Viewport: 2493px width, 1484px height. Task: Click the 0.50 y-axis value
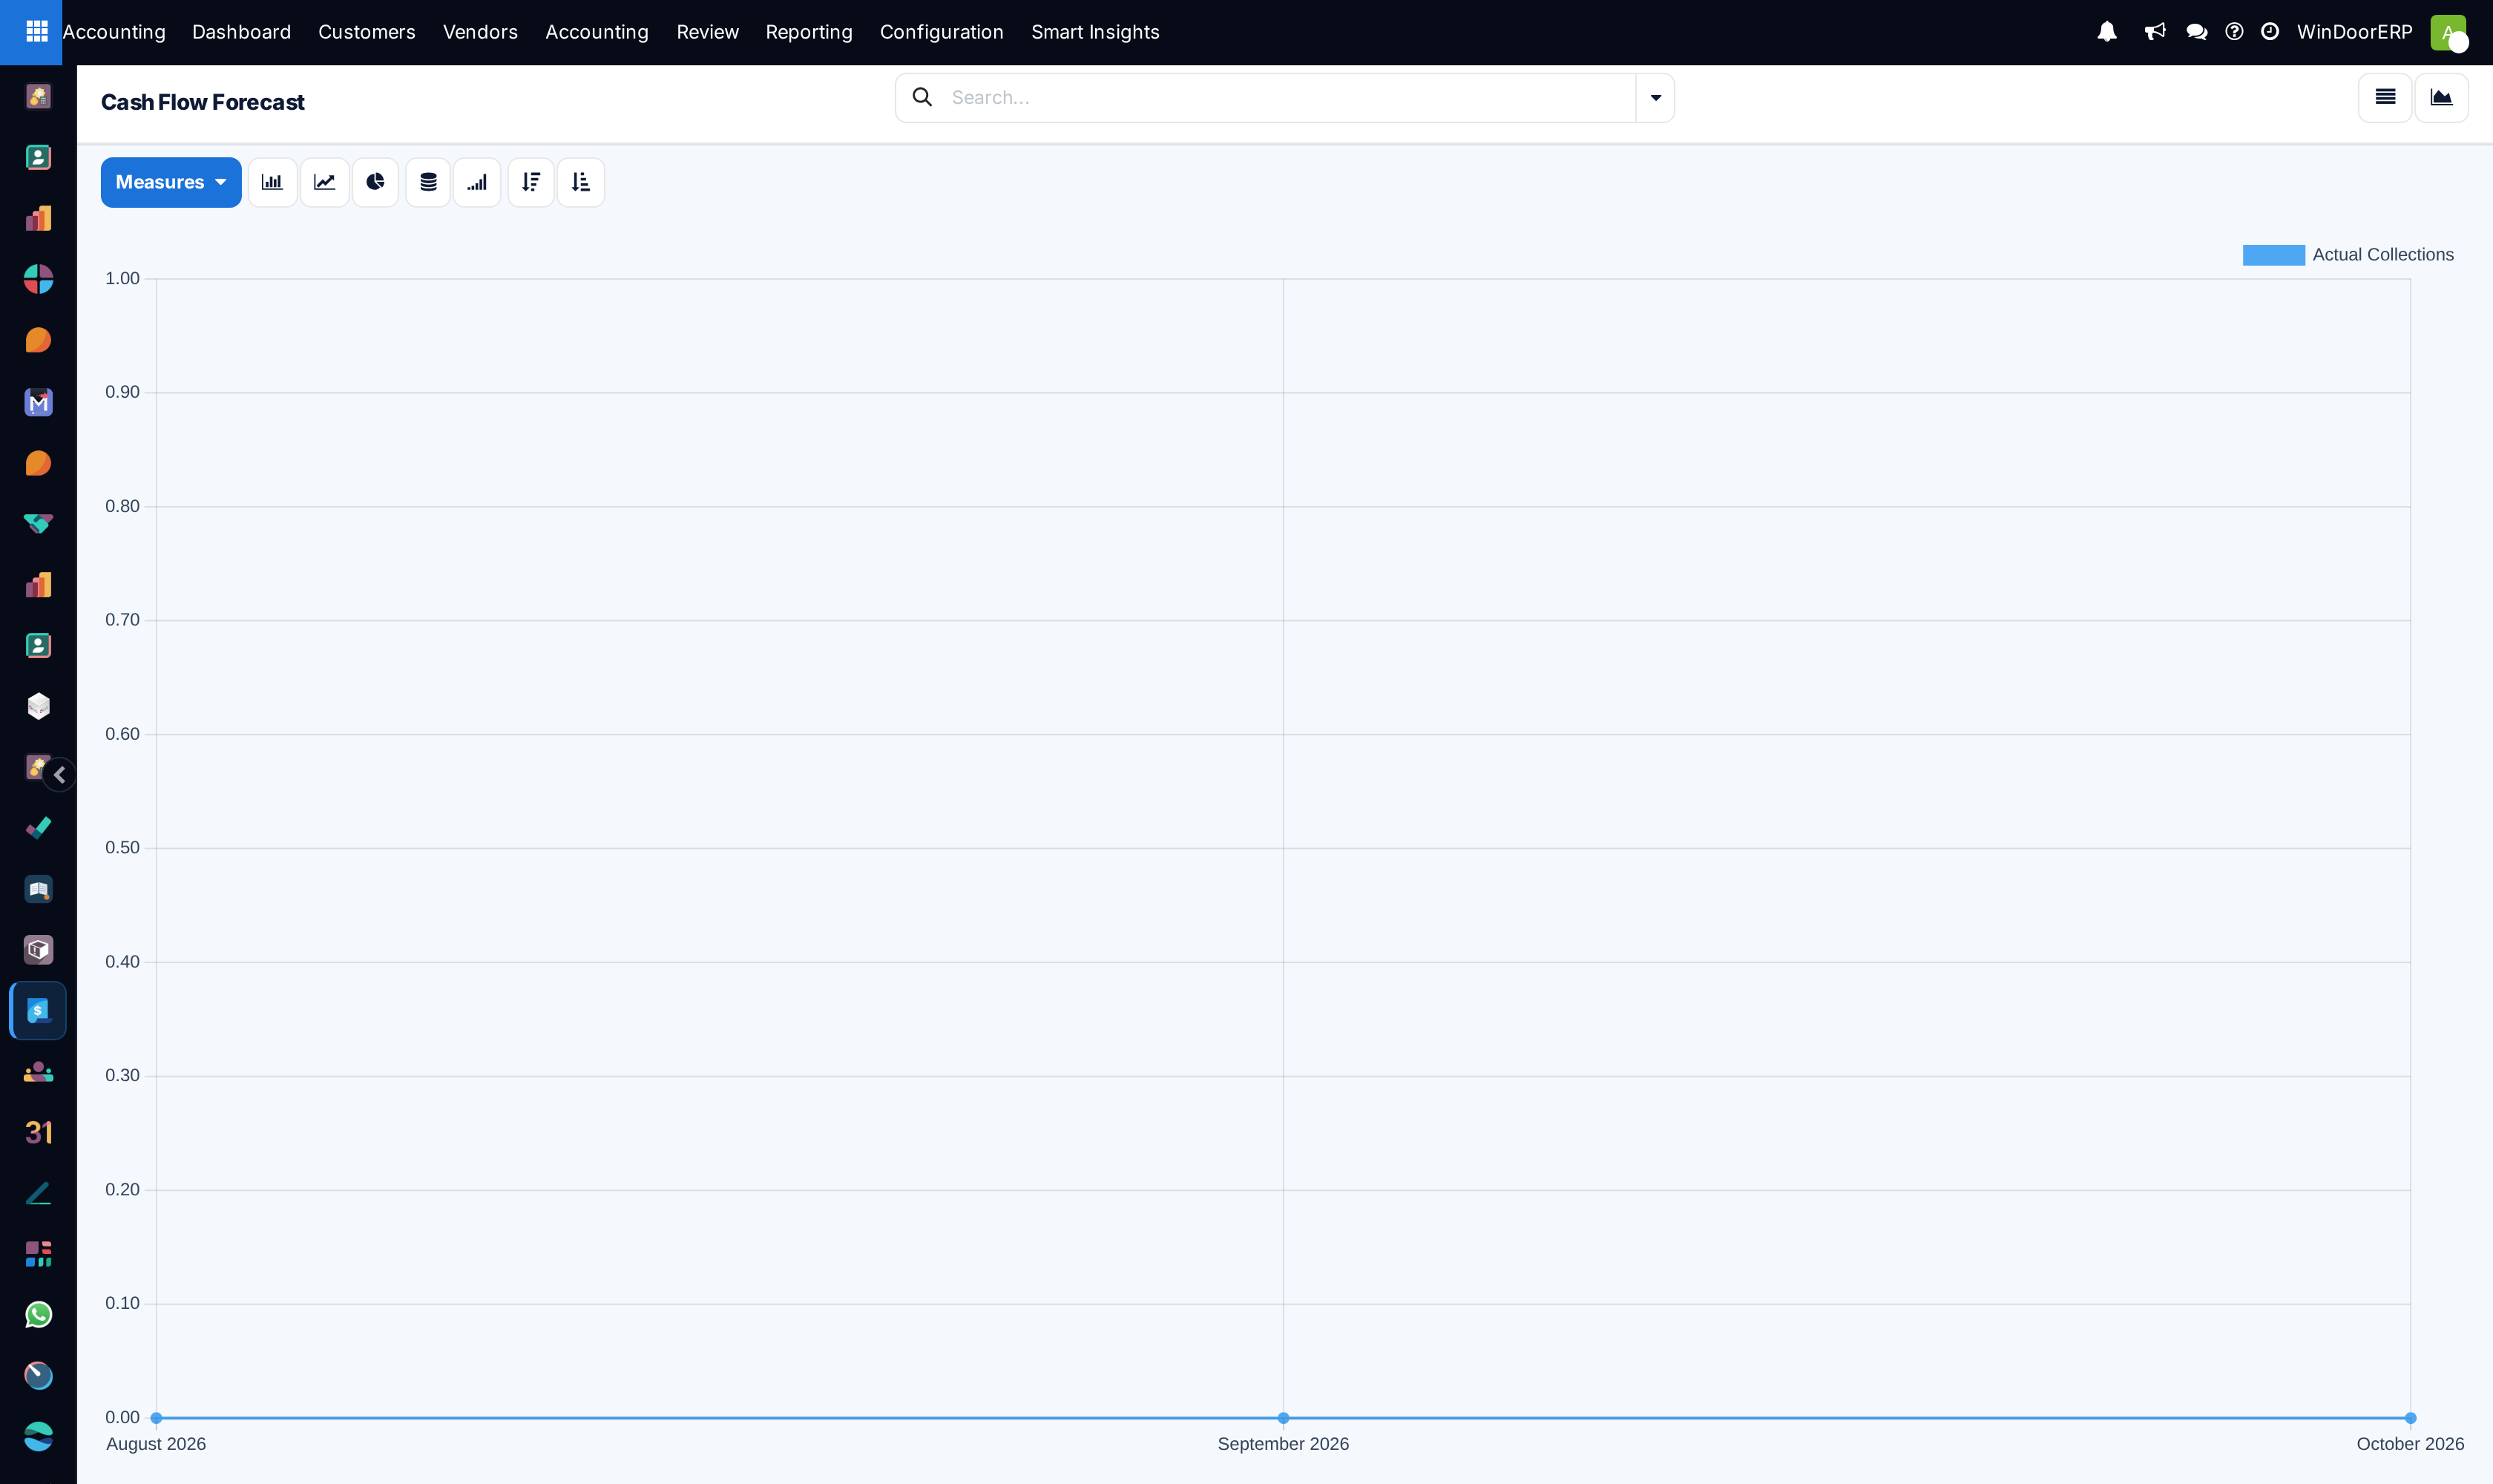(122, 848)
